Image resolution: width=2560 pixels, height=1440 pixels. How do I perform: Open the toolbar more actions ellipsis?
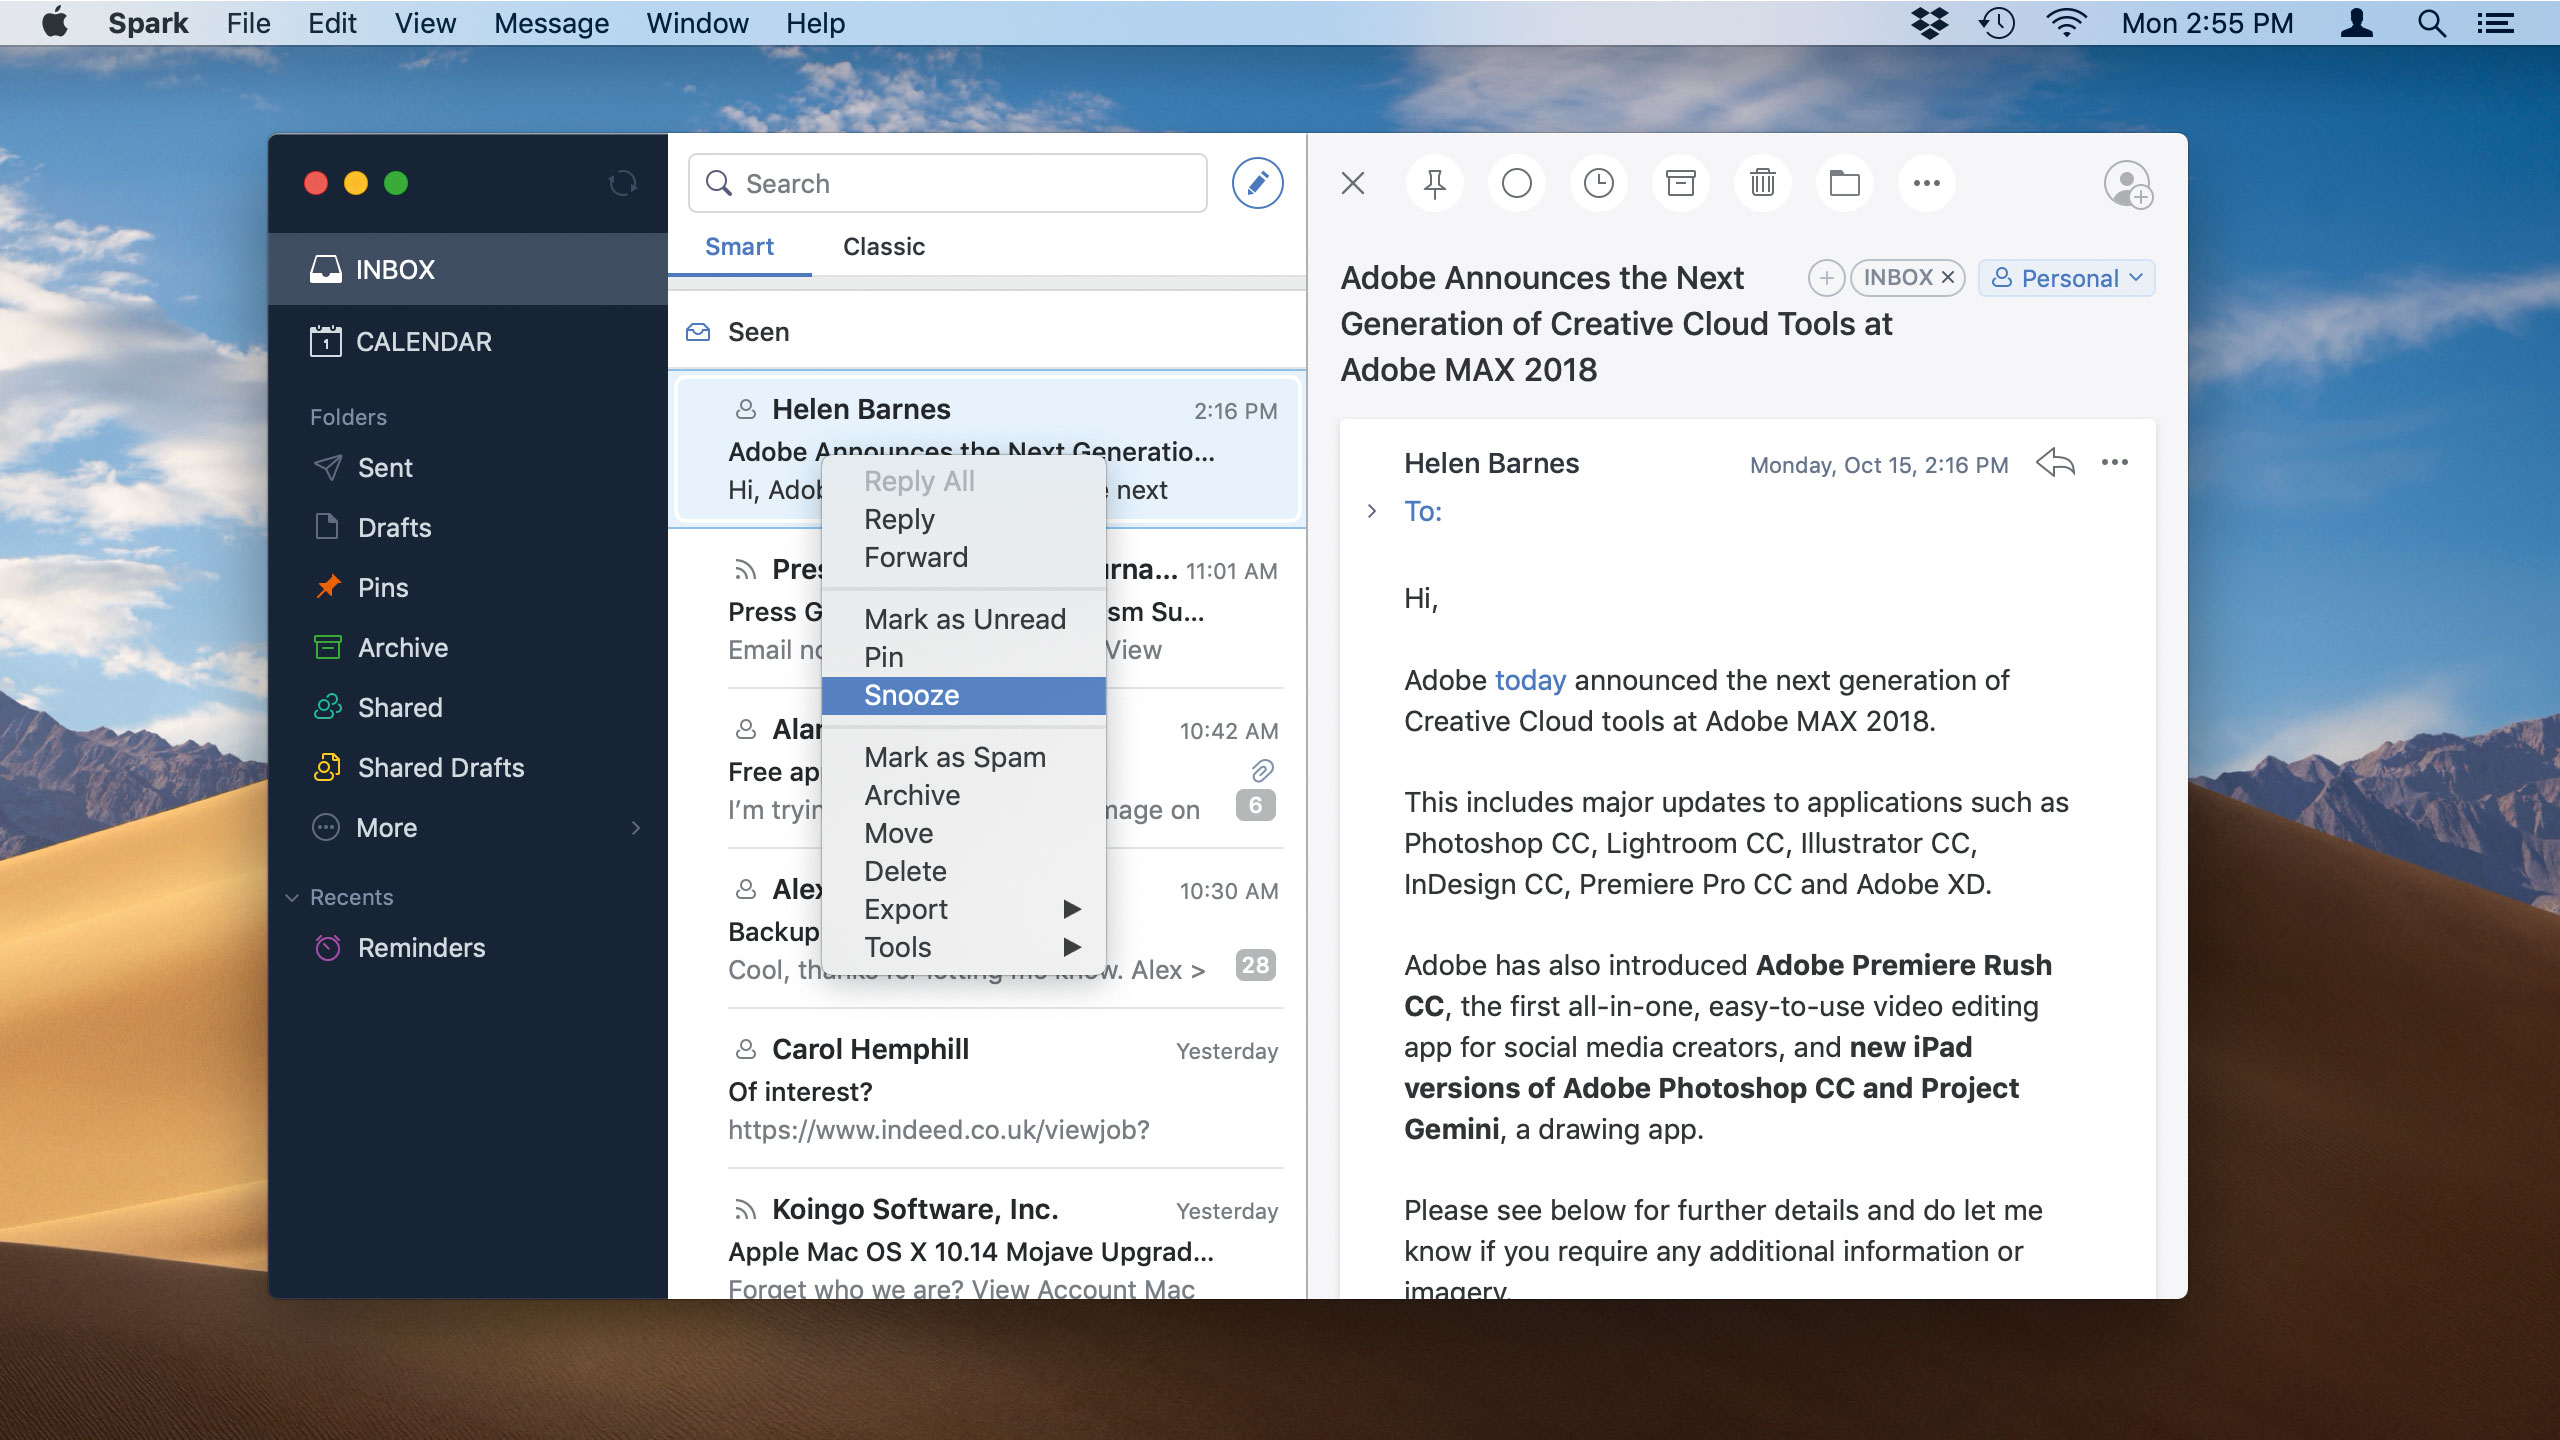[x=1927, y=183]
